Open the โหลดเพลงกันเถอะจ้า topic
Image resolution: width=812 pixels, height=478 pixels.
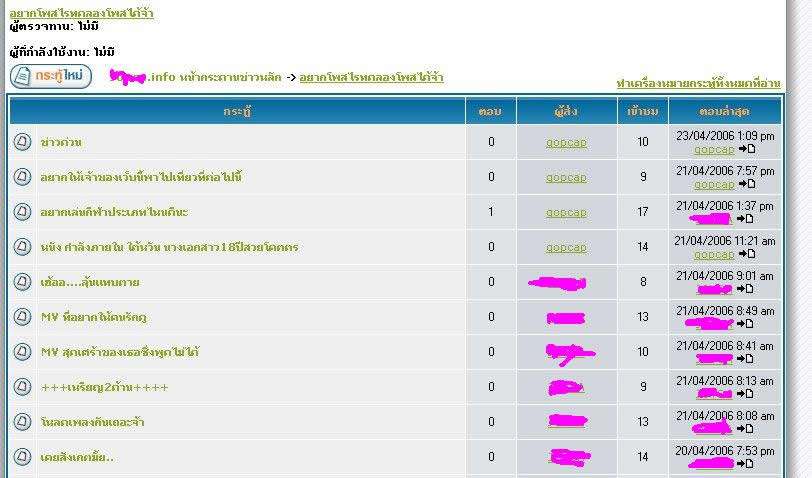click(93, 422)
